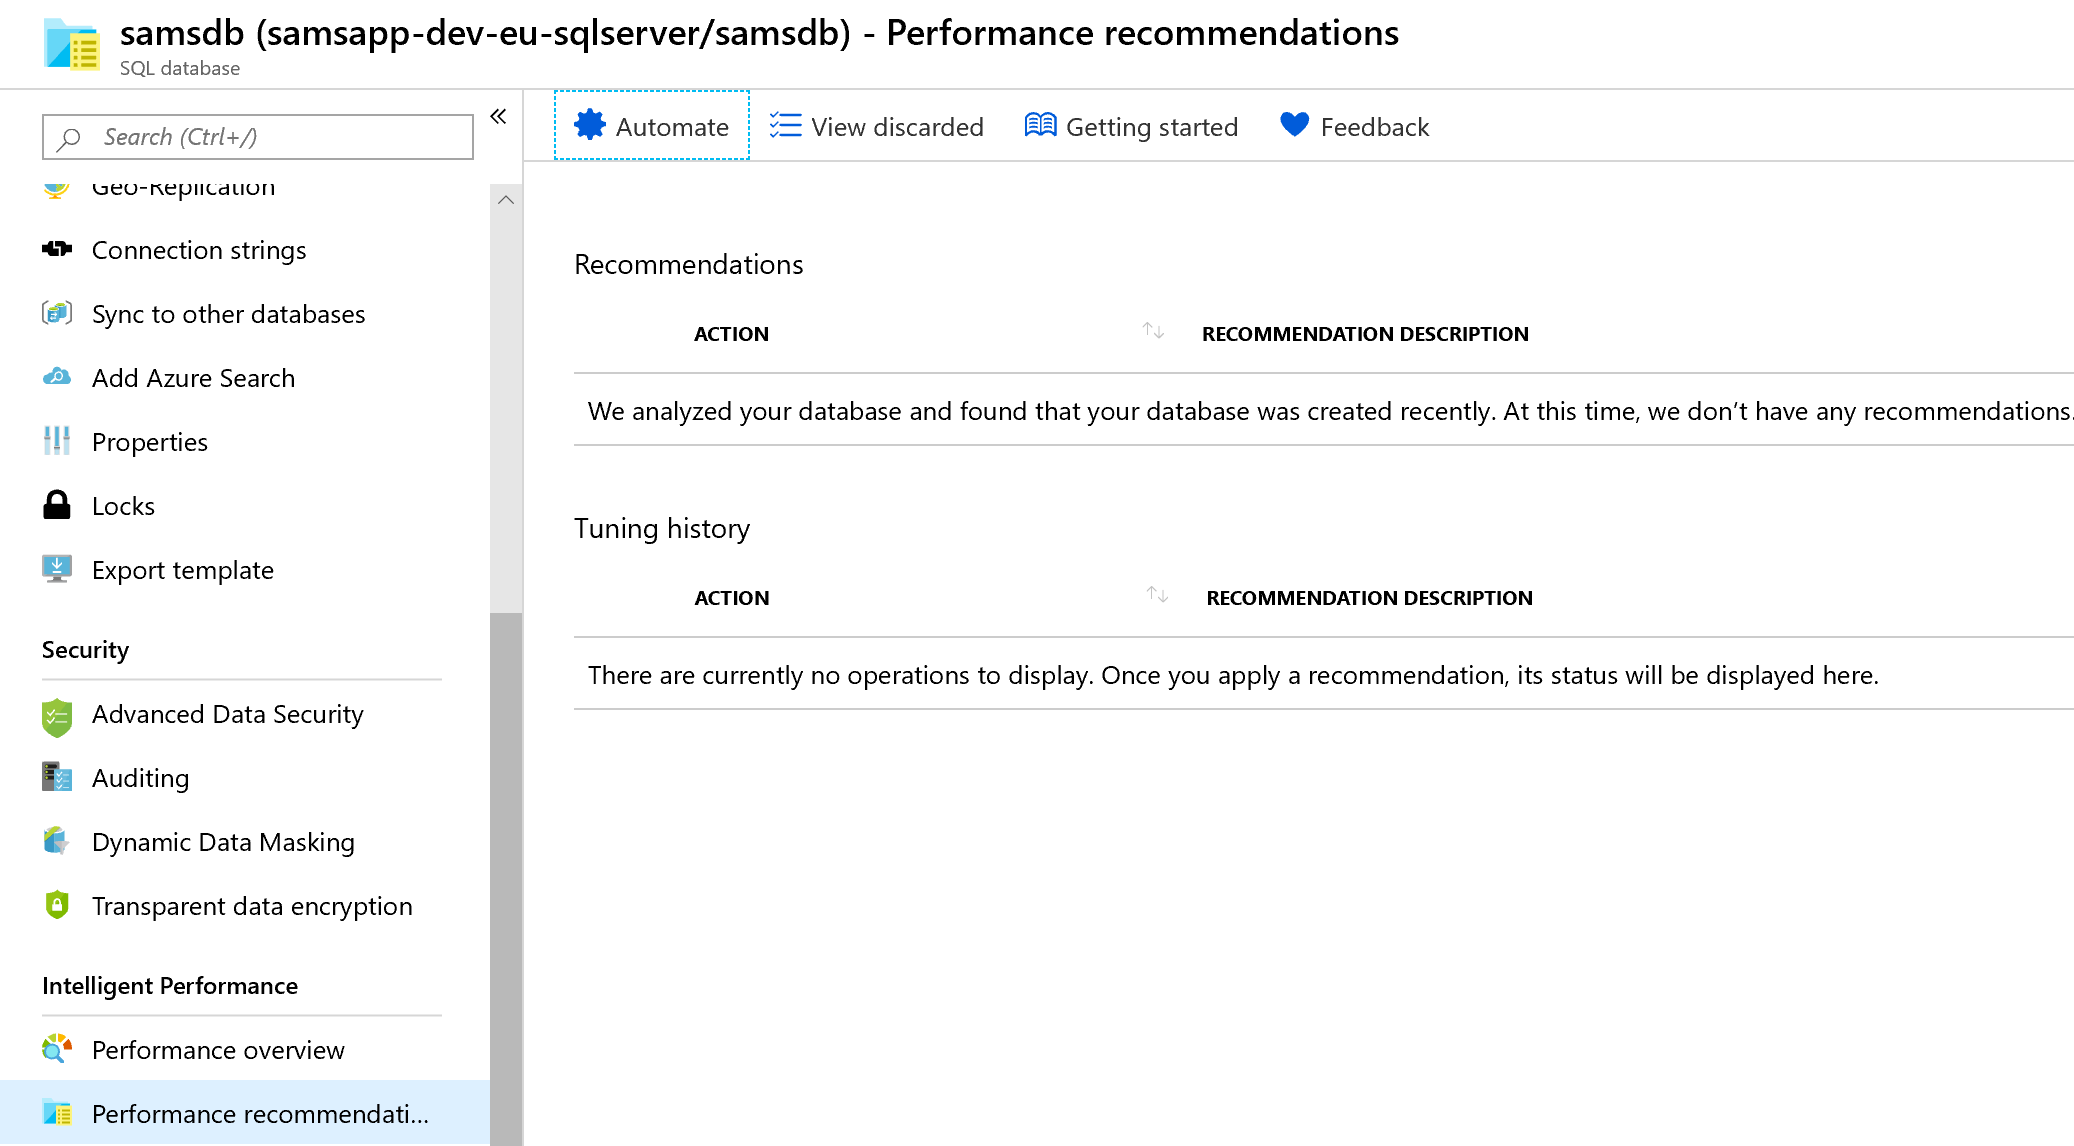Click the Automate gear icon

590,125
